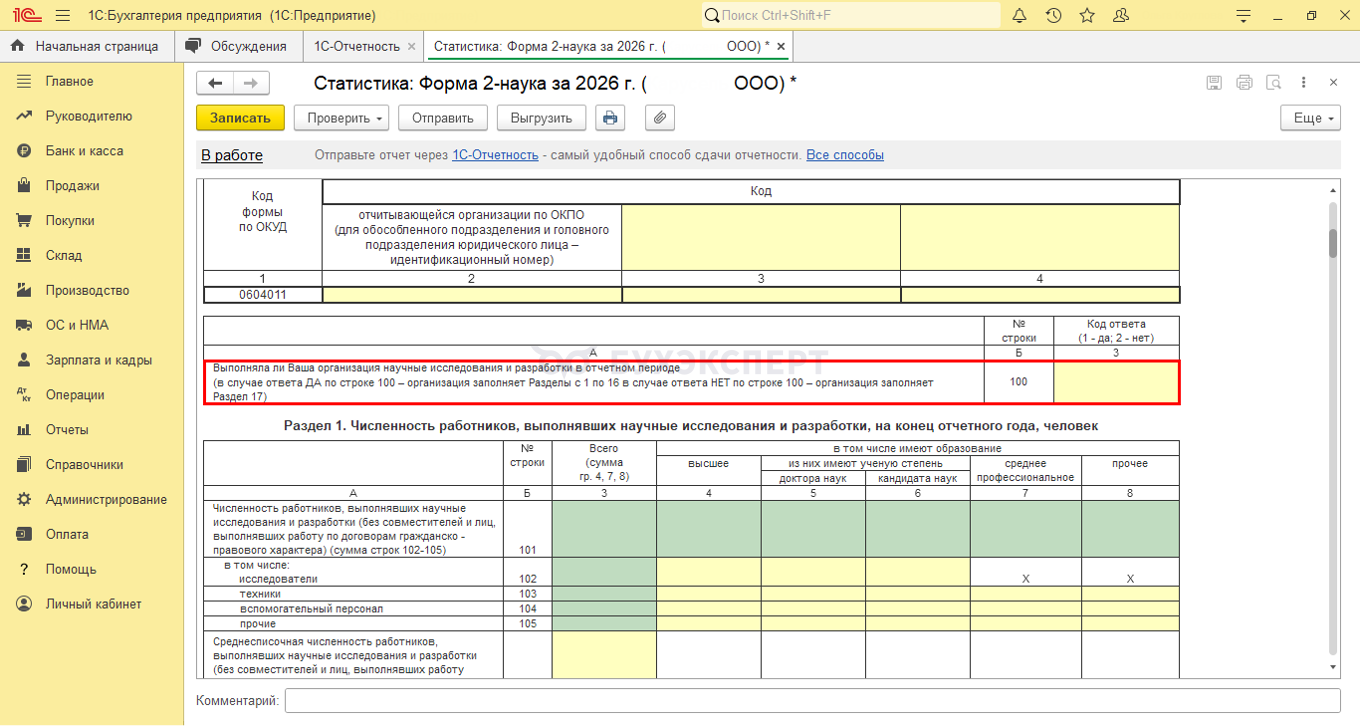
Task: Select row 102 исследователи высшее cell
Action: [708, 572]
